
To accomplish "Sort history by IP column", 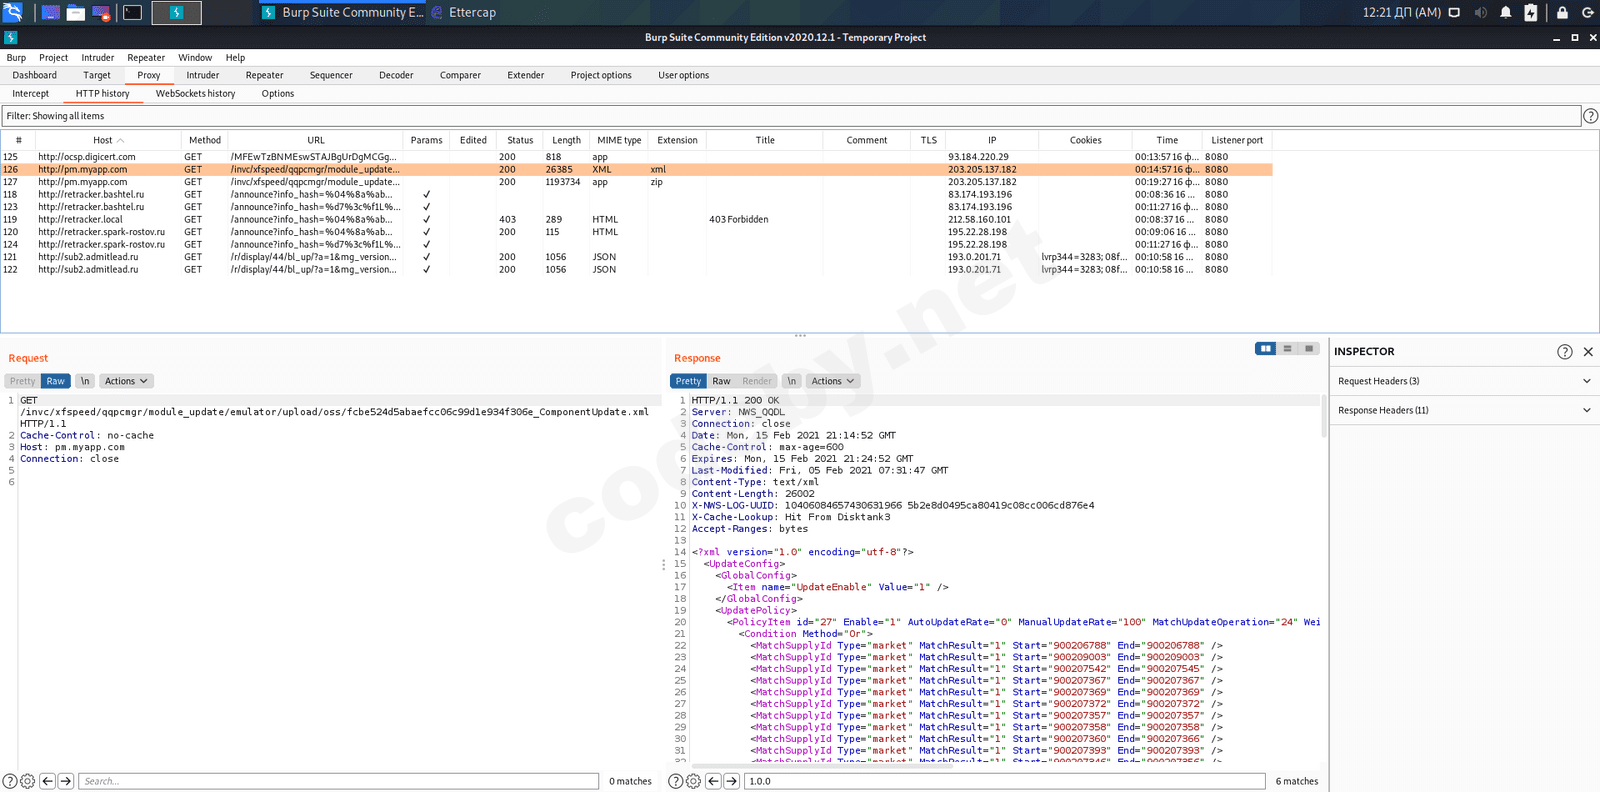I will (x=992, y=140).
